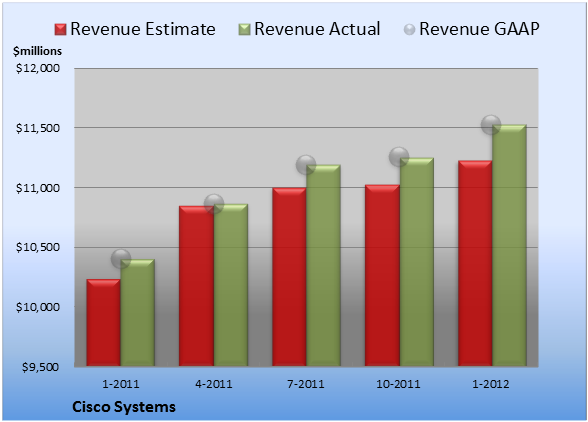
Task: Click the $11,000 axis value
Action: pos(38,188)
